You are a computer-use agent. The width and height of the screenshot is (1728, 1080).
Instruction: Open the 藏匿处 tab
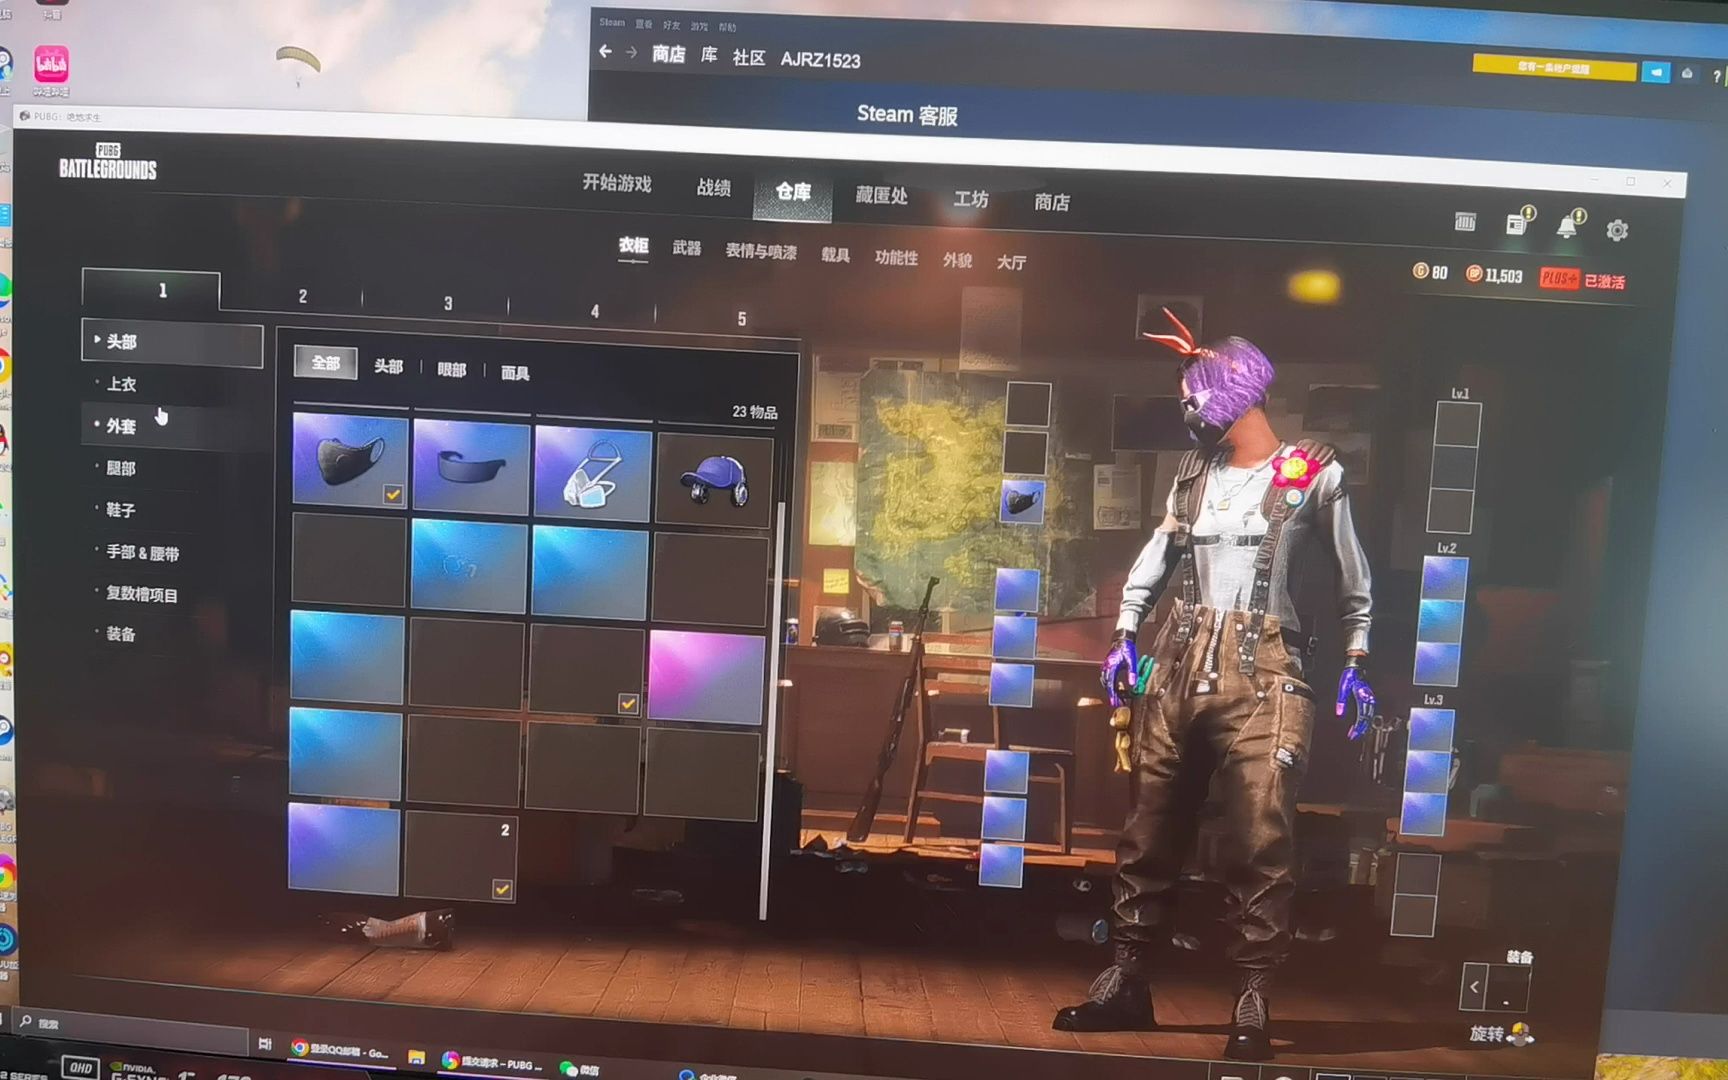(882, 196)
